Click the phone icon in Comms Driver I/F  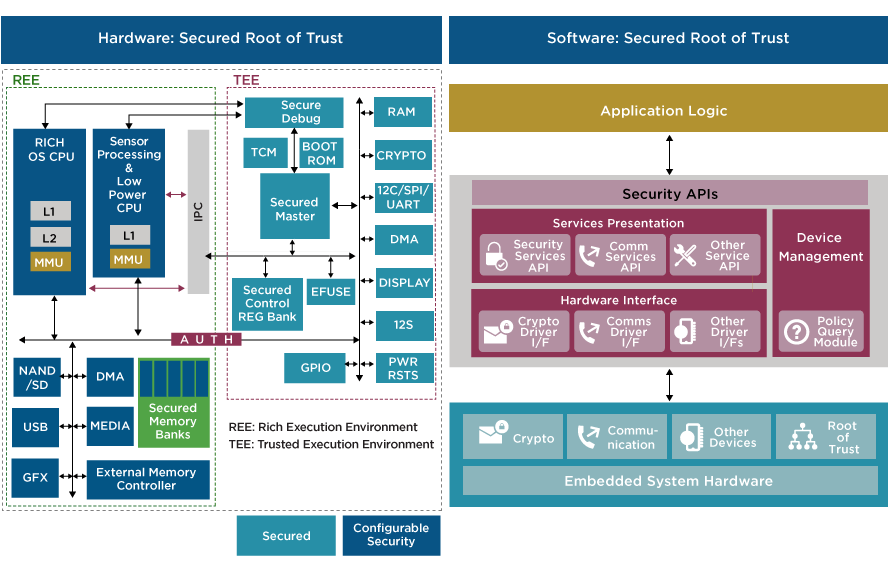(590, 332)
